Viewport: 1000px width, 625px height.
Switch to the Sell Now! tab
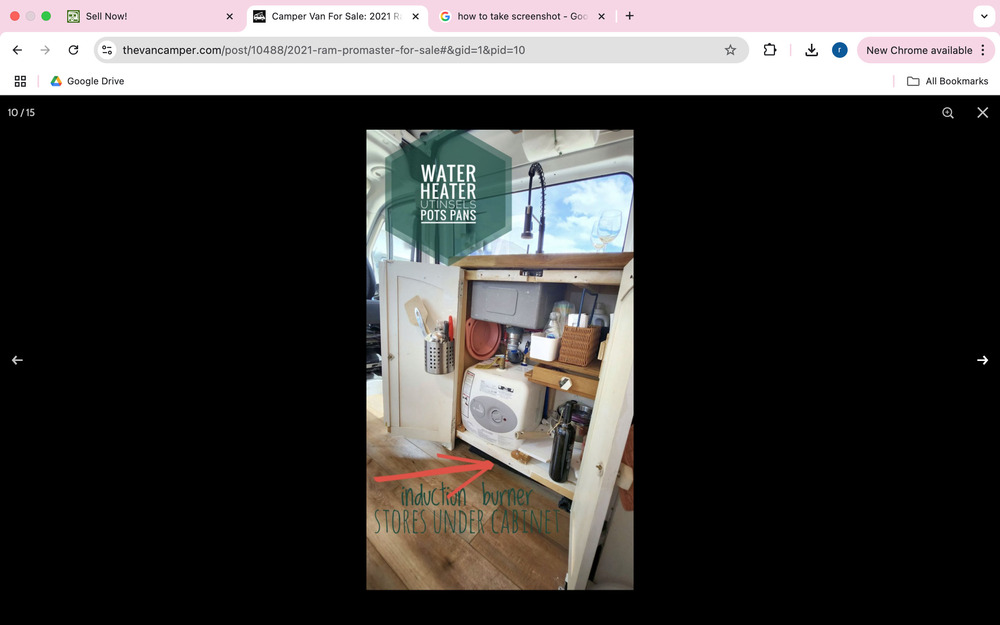click(140, 16)
